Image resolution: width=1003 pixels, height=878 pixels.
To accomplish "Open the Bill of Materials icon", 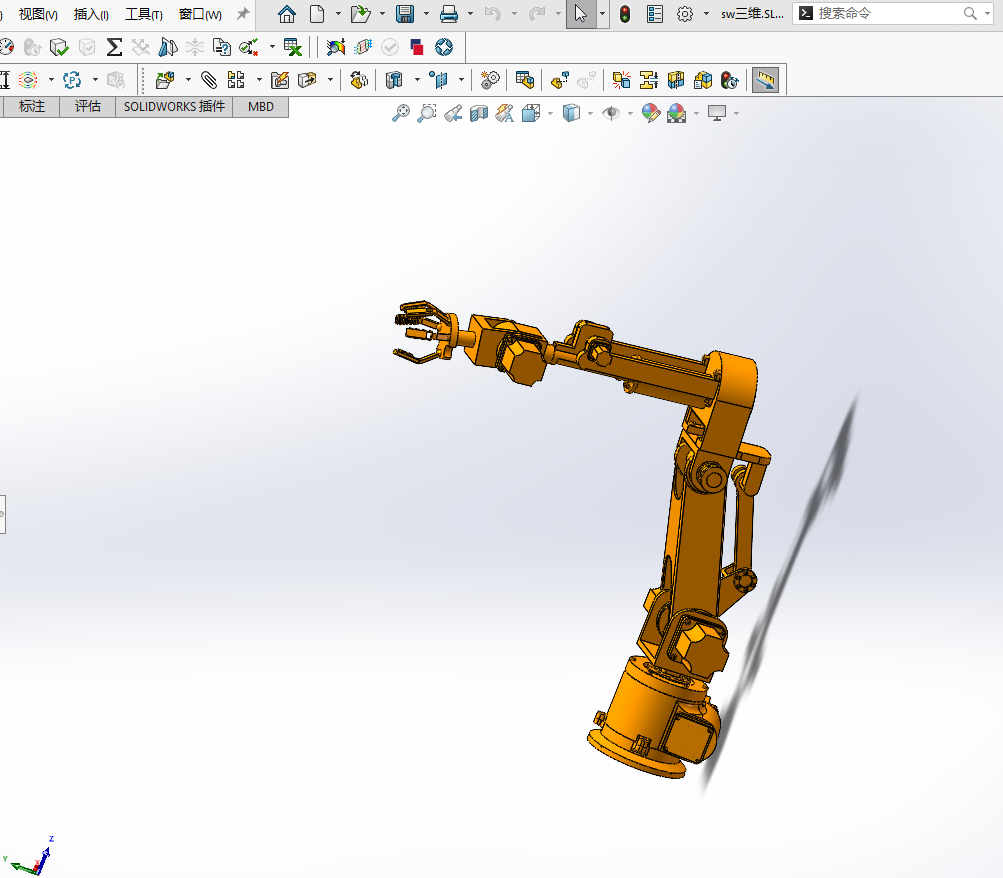I will [x=525, y=80].
